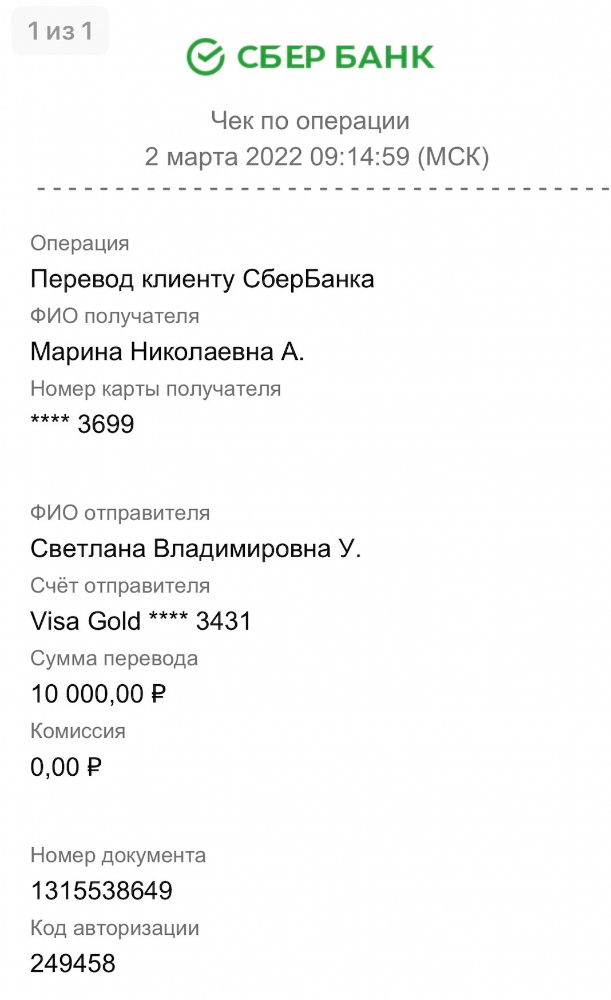Click recipient card number ending 3699

click(82, 425)
